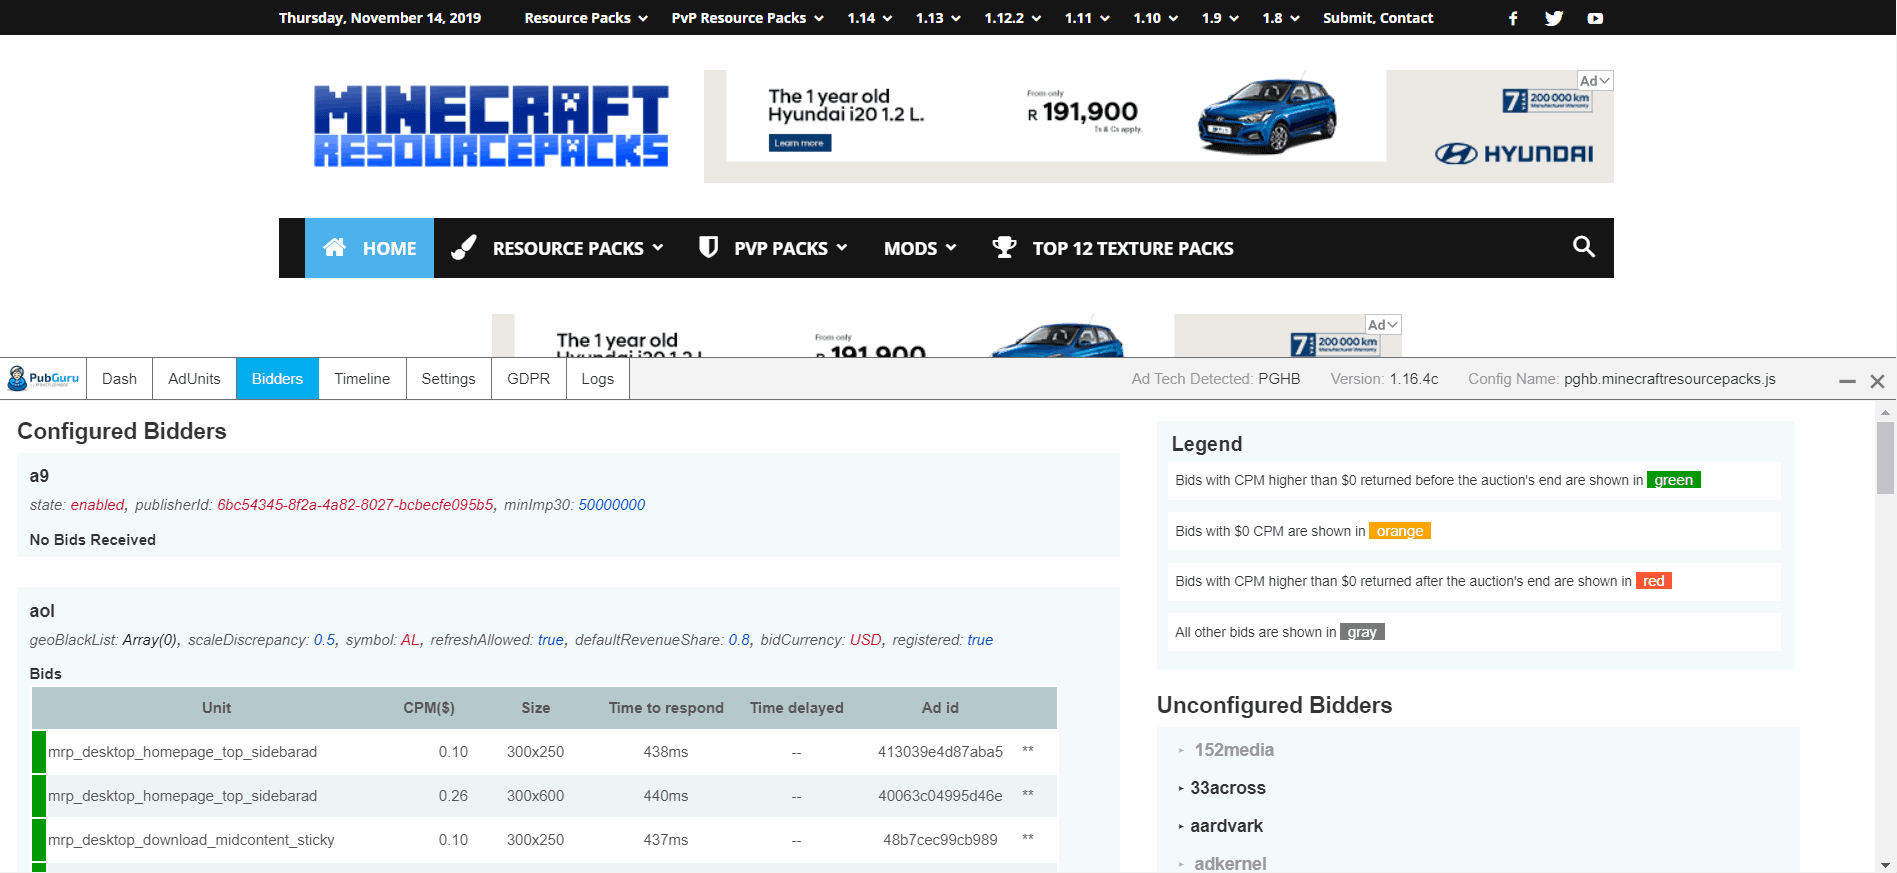Close the PubGuru panel
Image resolution: width=1897 pixels, height=873 pixels.
1877,381
